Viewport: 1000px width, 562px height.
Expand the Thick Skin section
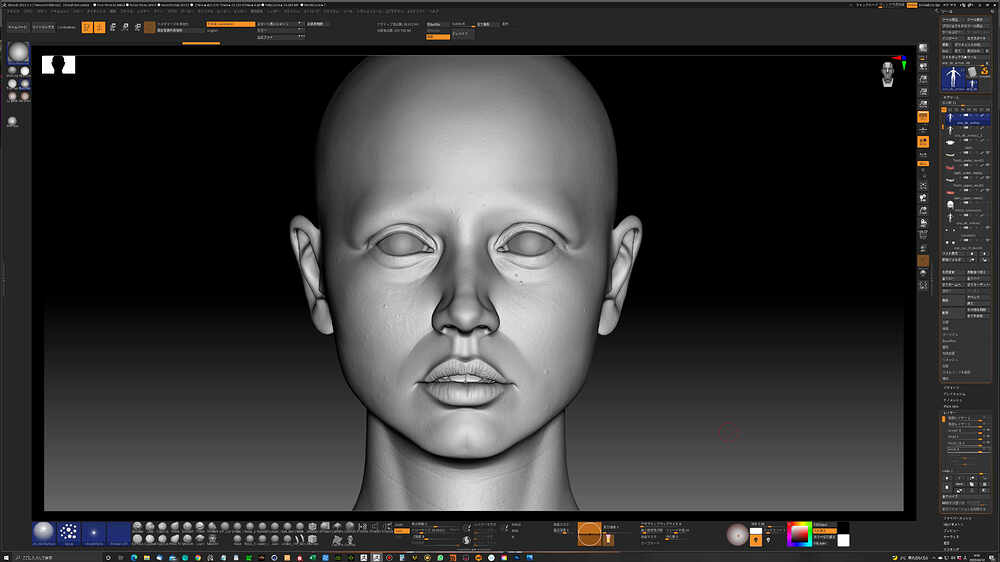[x=951, y=406]
